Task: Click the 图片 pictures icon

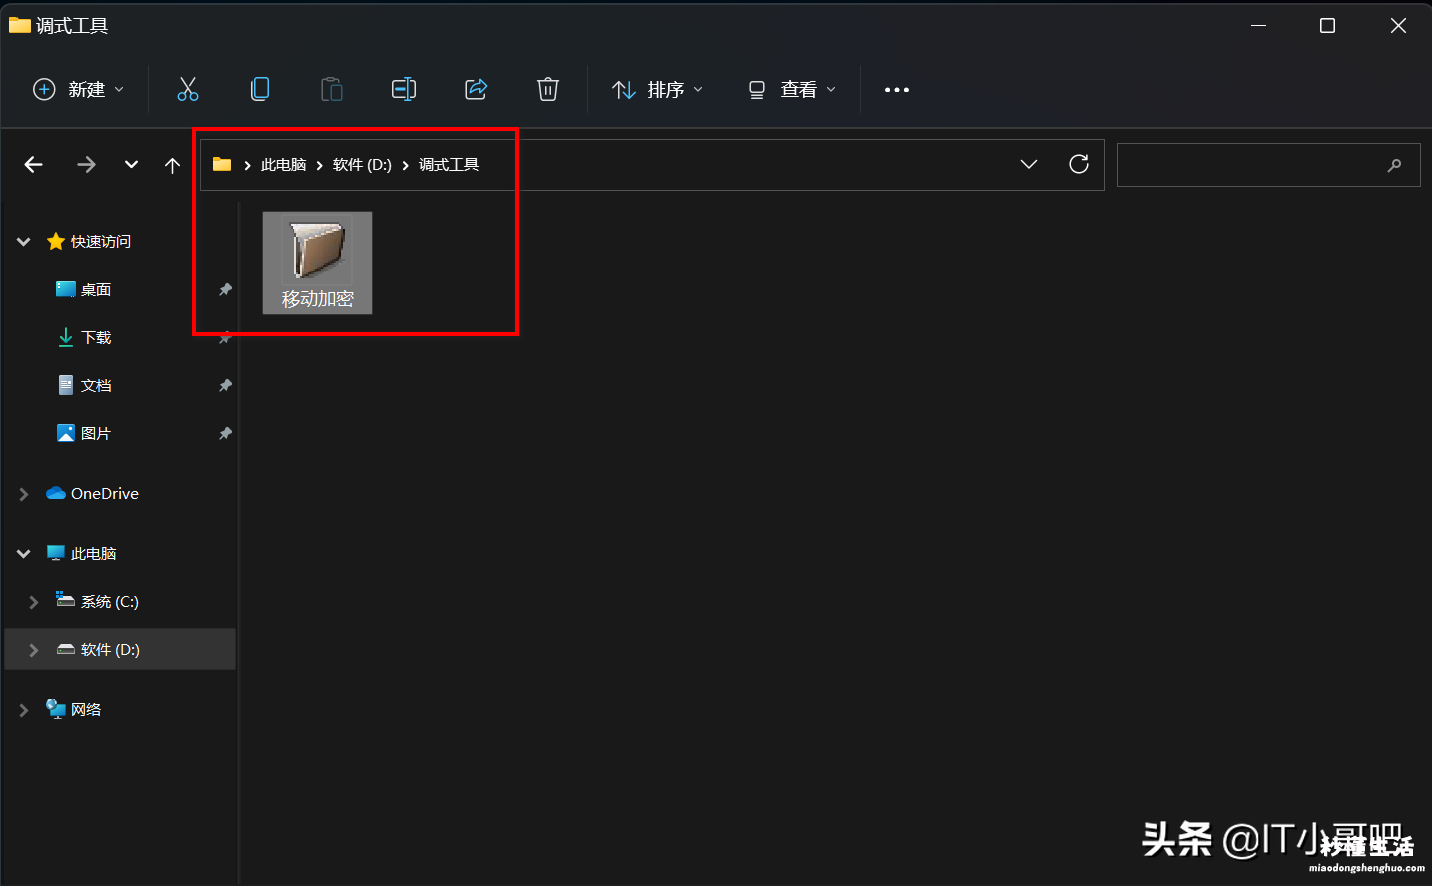Action: click(66, 433)
